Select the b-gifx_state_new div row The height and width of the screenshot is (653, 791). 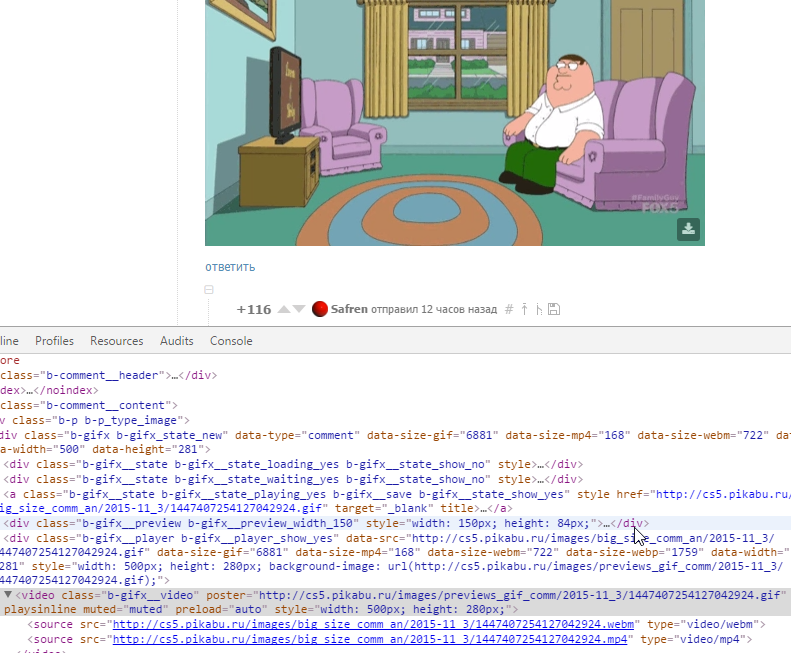coord(396,442)
